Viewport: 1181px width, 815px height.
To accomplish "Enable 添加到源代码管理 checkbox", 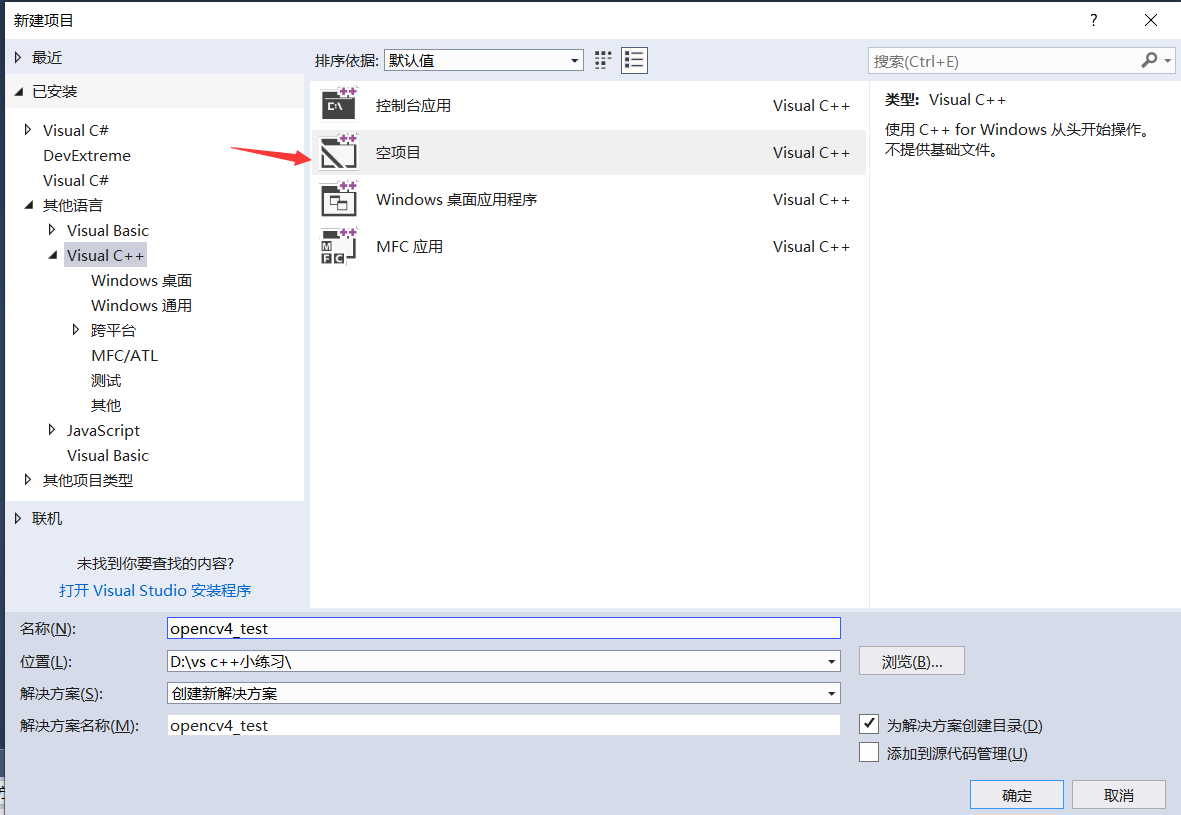I will (x=869, y=752).
